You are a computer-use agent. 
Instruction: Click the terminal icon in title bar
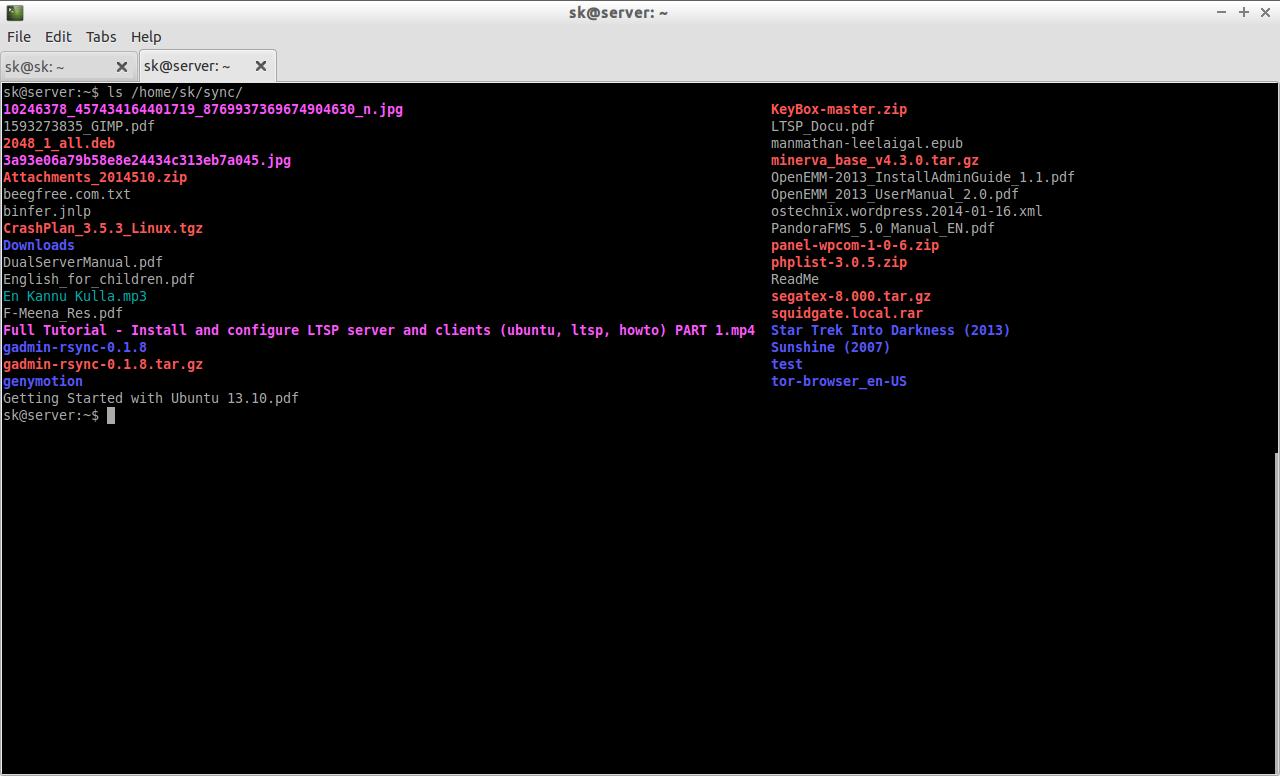[x=14, y=12]
